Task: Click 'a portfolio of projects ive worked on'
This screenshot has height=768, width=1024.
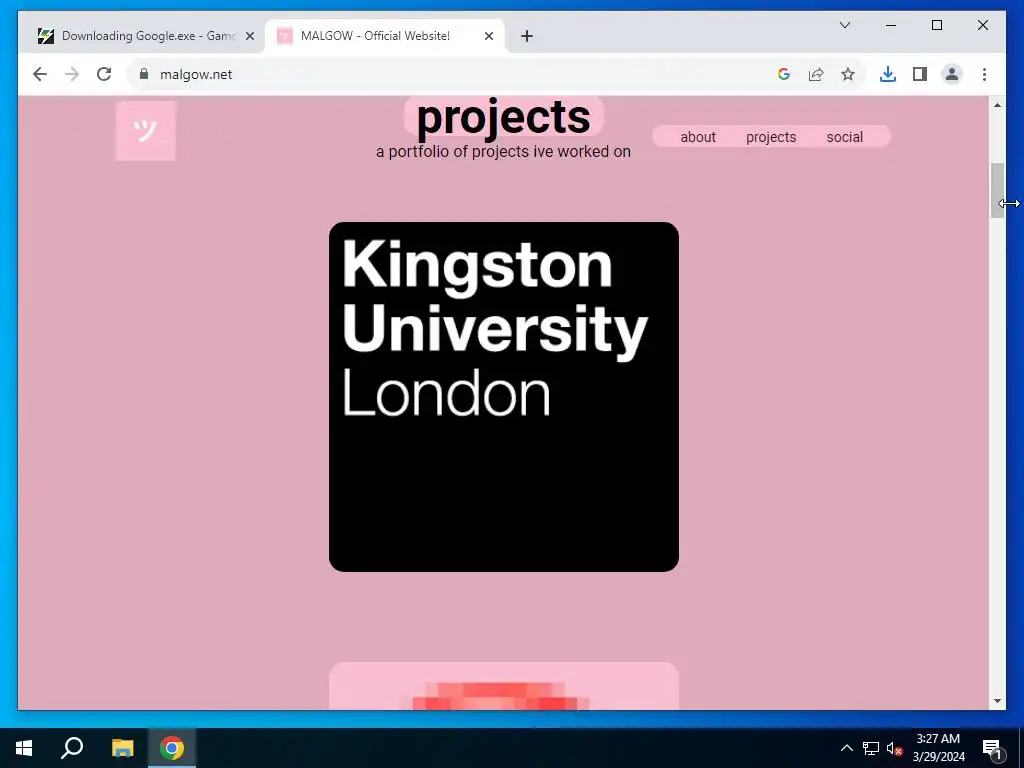Action: point(504,152)
